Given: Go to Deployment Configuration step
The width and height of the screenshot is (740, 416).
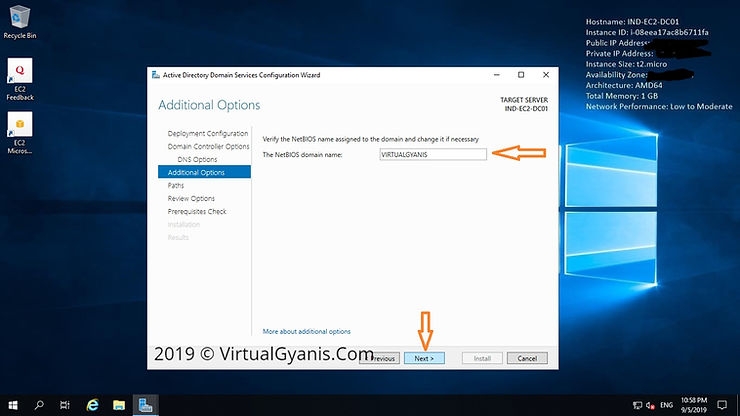Looking at the screenshot, I should tap(208, 133).
